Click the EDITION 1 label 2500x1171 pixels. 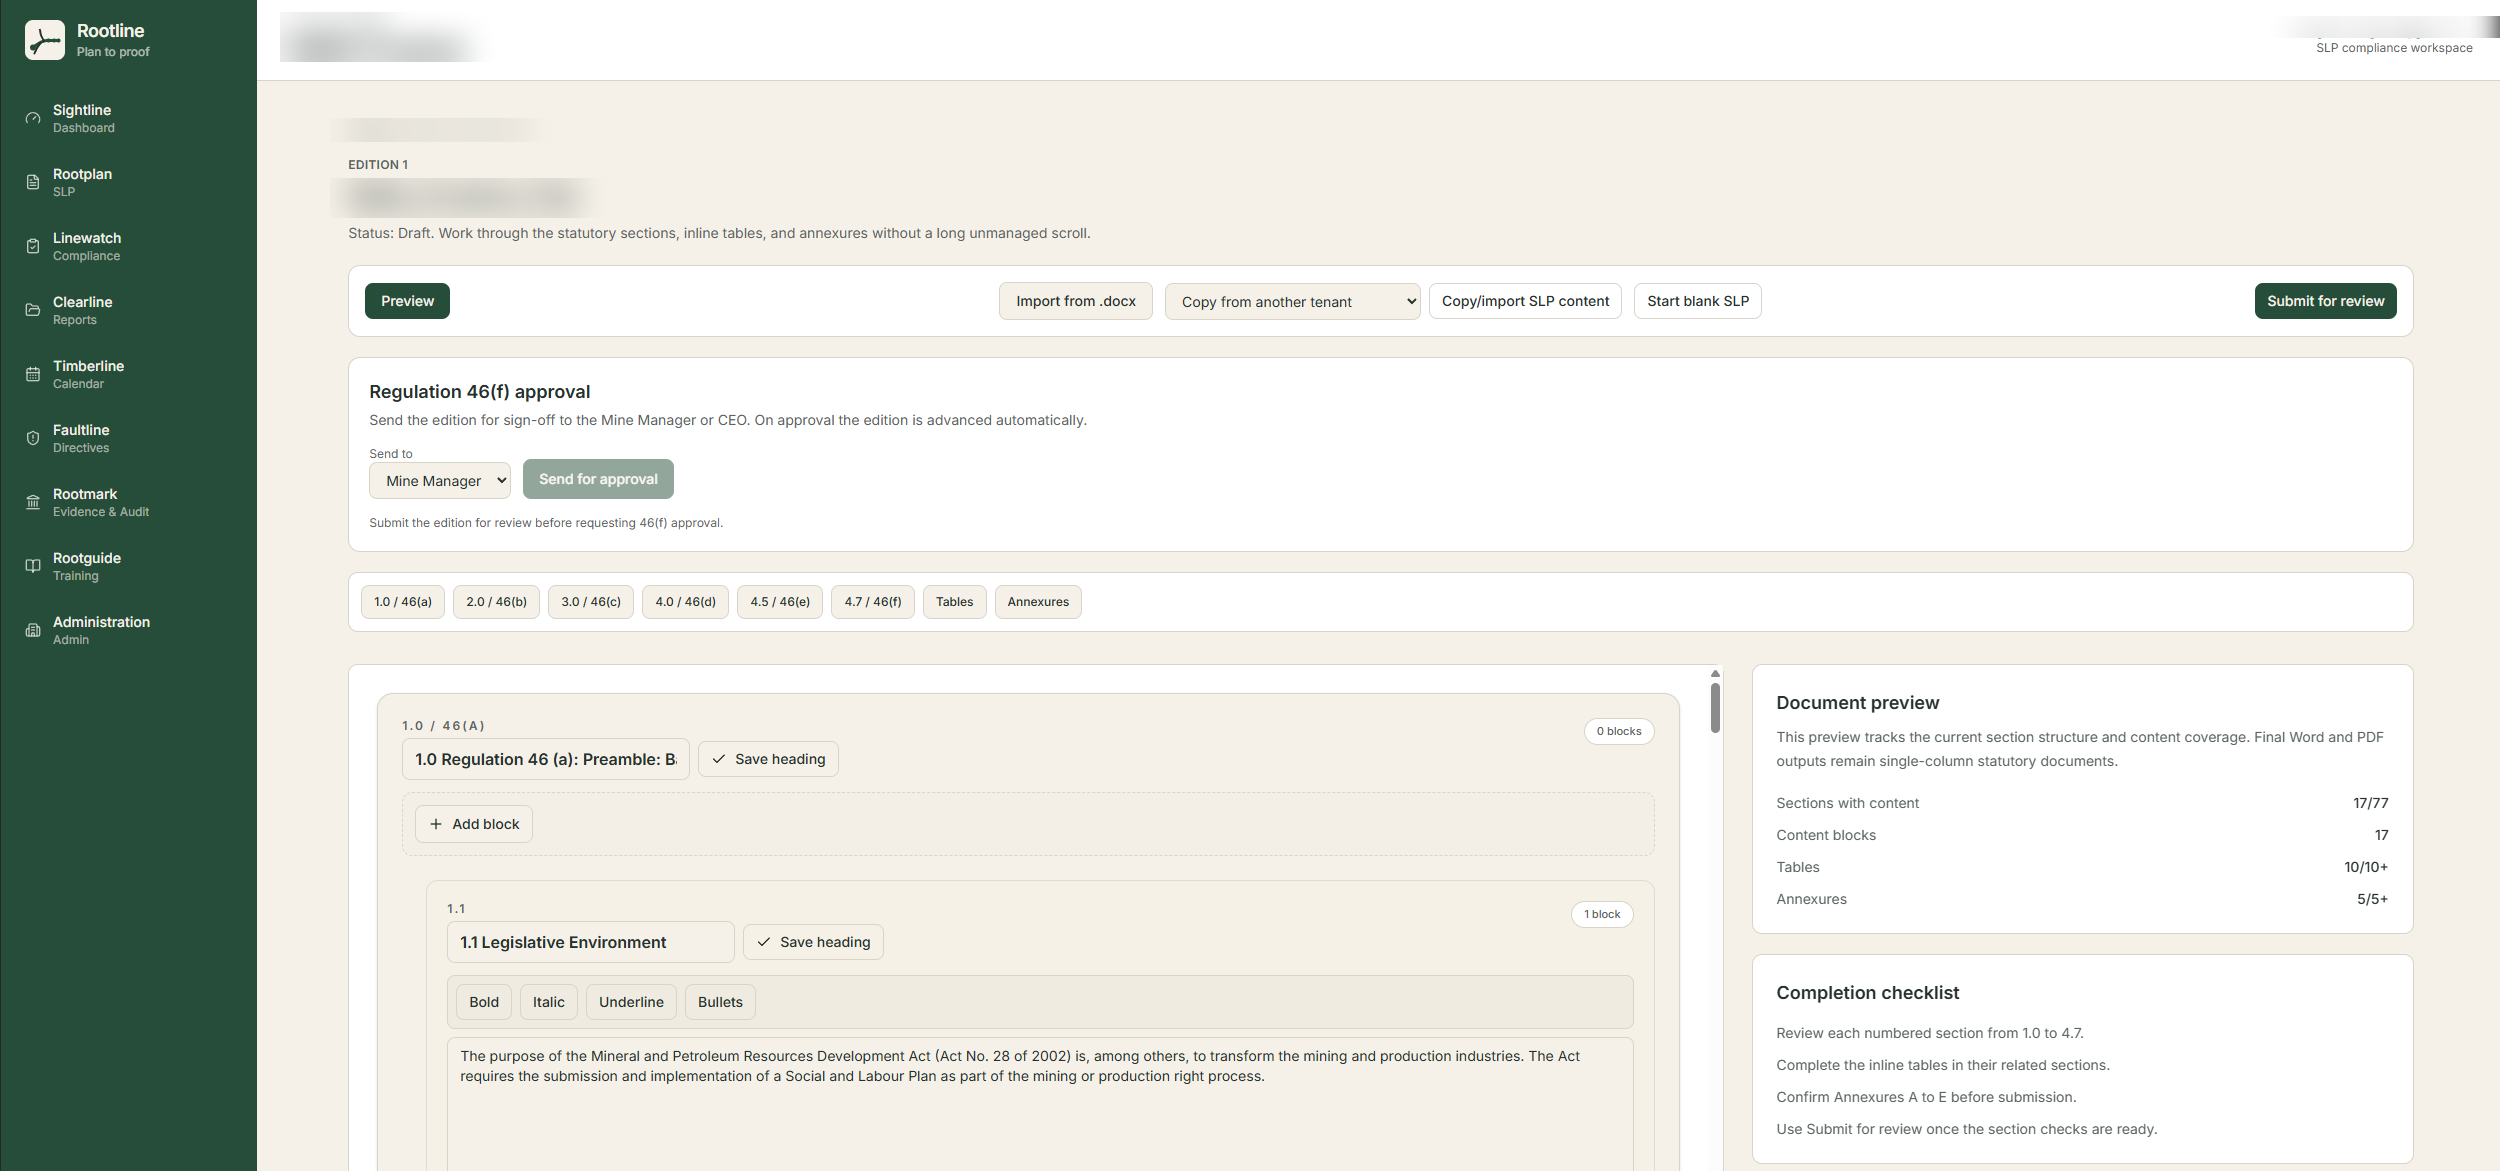pos(378,165)
